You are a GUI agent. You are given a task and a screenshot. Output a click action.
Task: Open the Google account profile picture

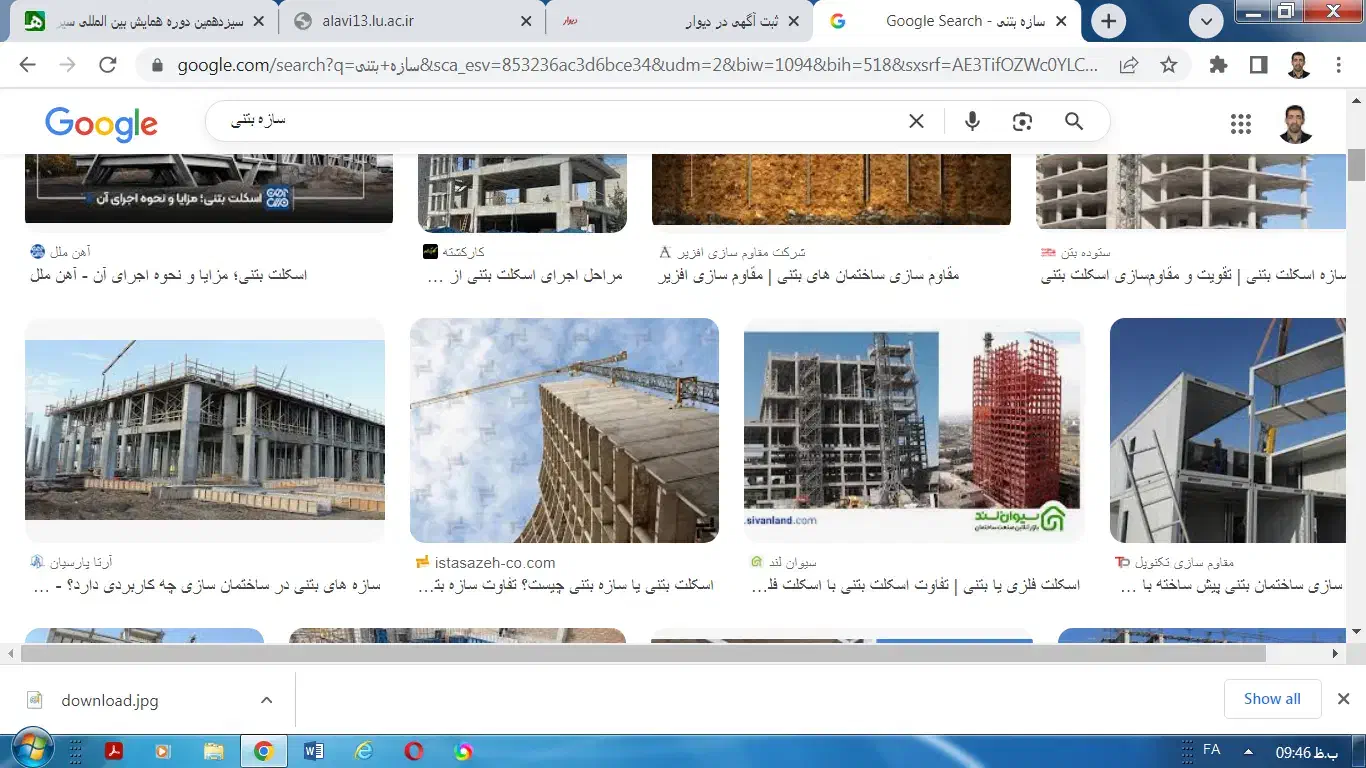pyautogui.click(x=1296, y=124)
